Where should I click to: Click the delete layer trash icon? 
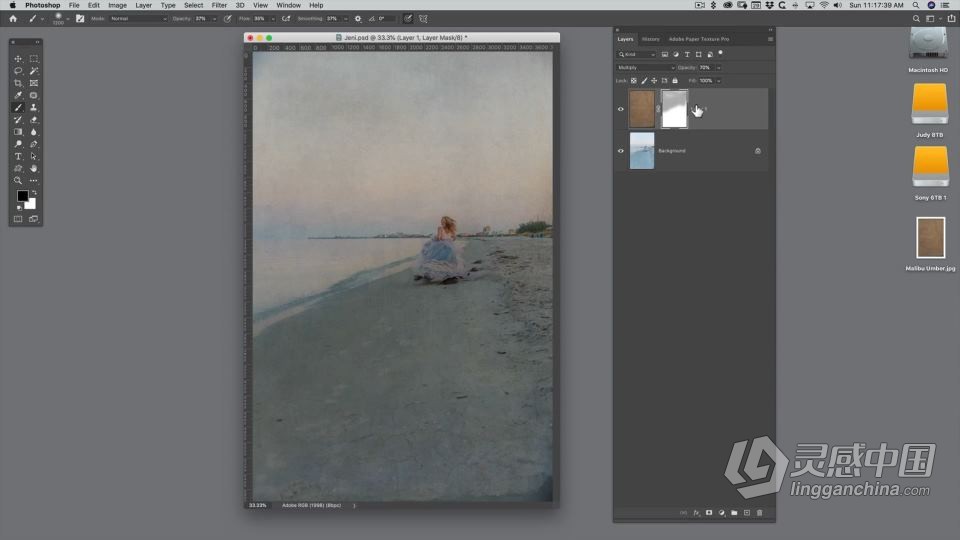[x=760, y=513]
